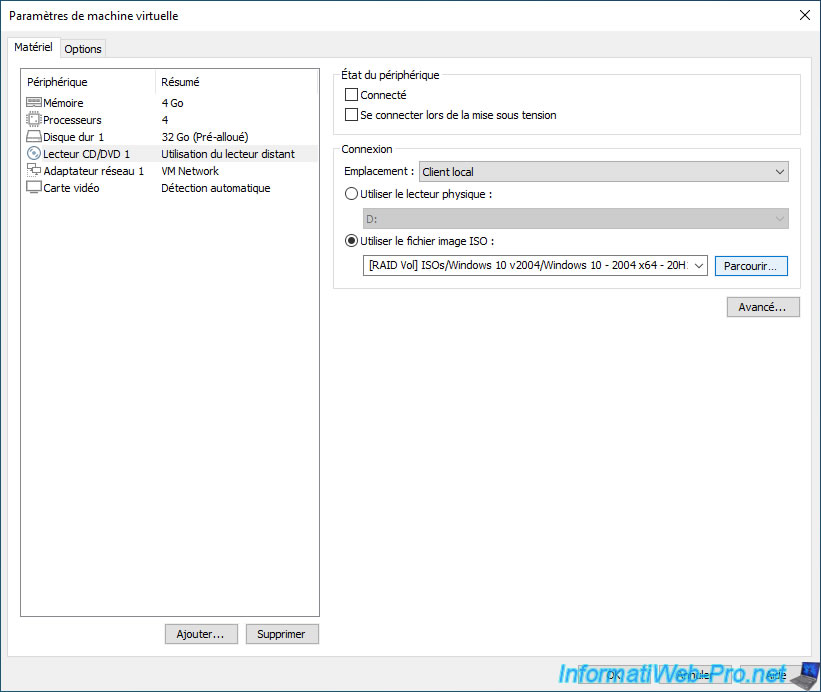
Task: Open the physical drive D: dropdown
Action: click(575, 219)
